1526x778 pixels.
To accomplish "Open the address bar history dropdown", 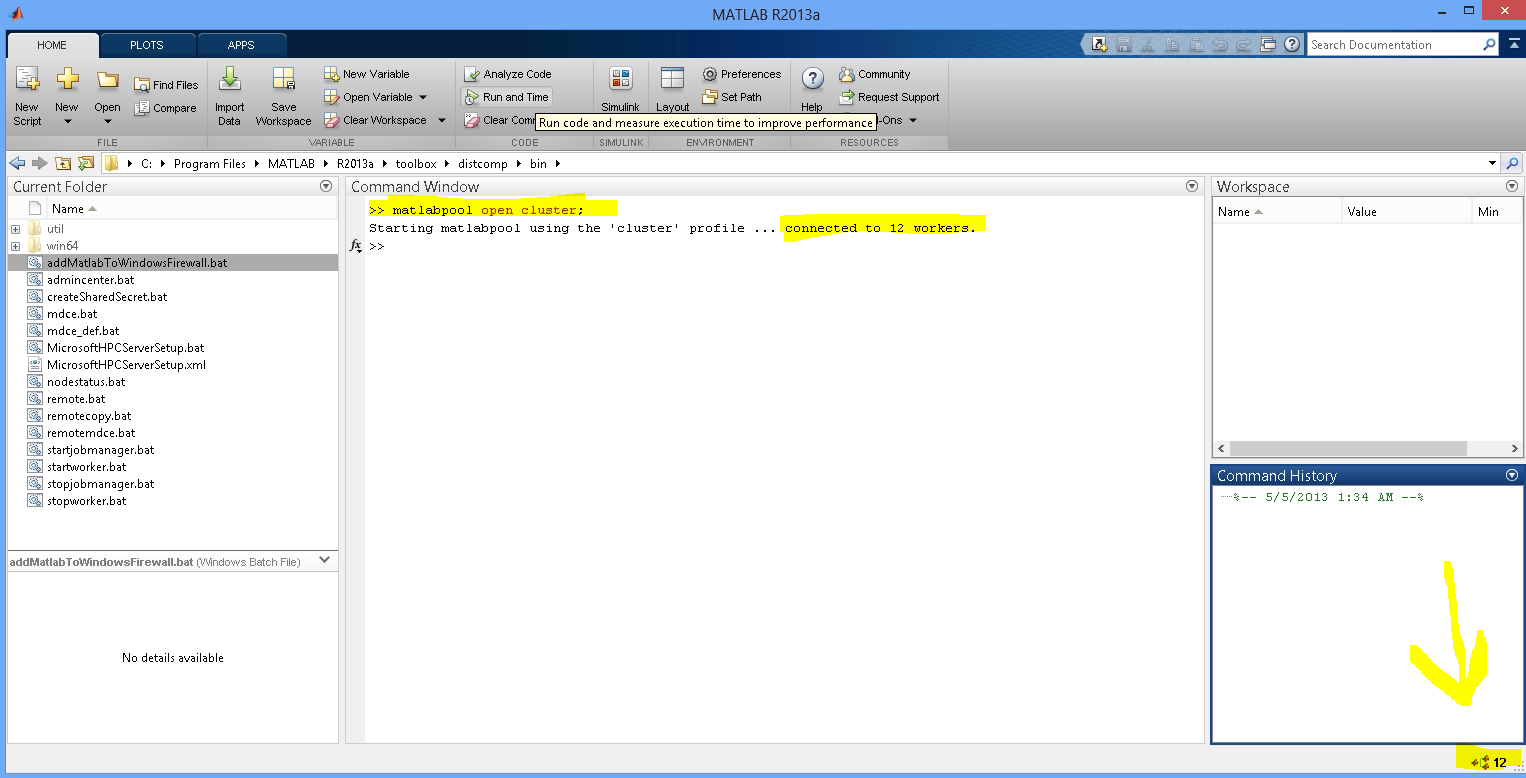I will (x=1492, y=163).
